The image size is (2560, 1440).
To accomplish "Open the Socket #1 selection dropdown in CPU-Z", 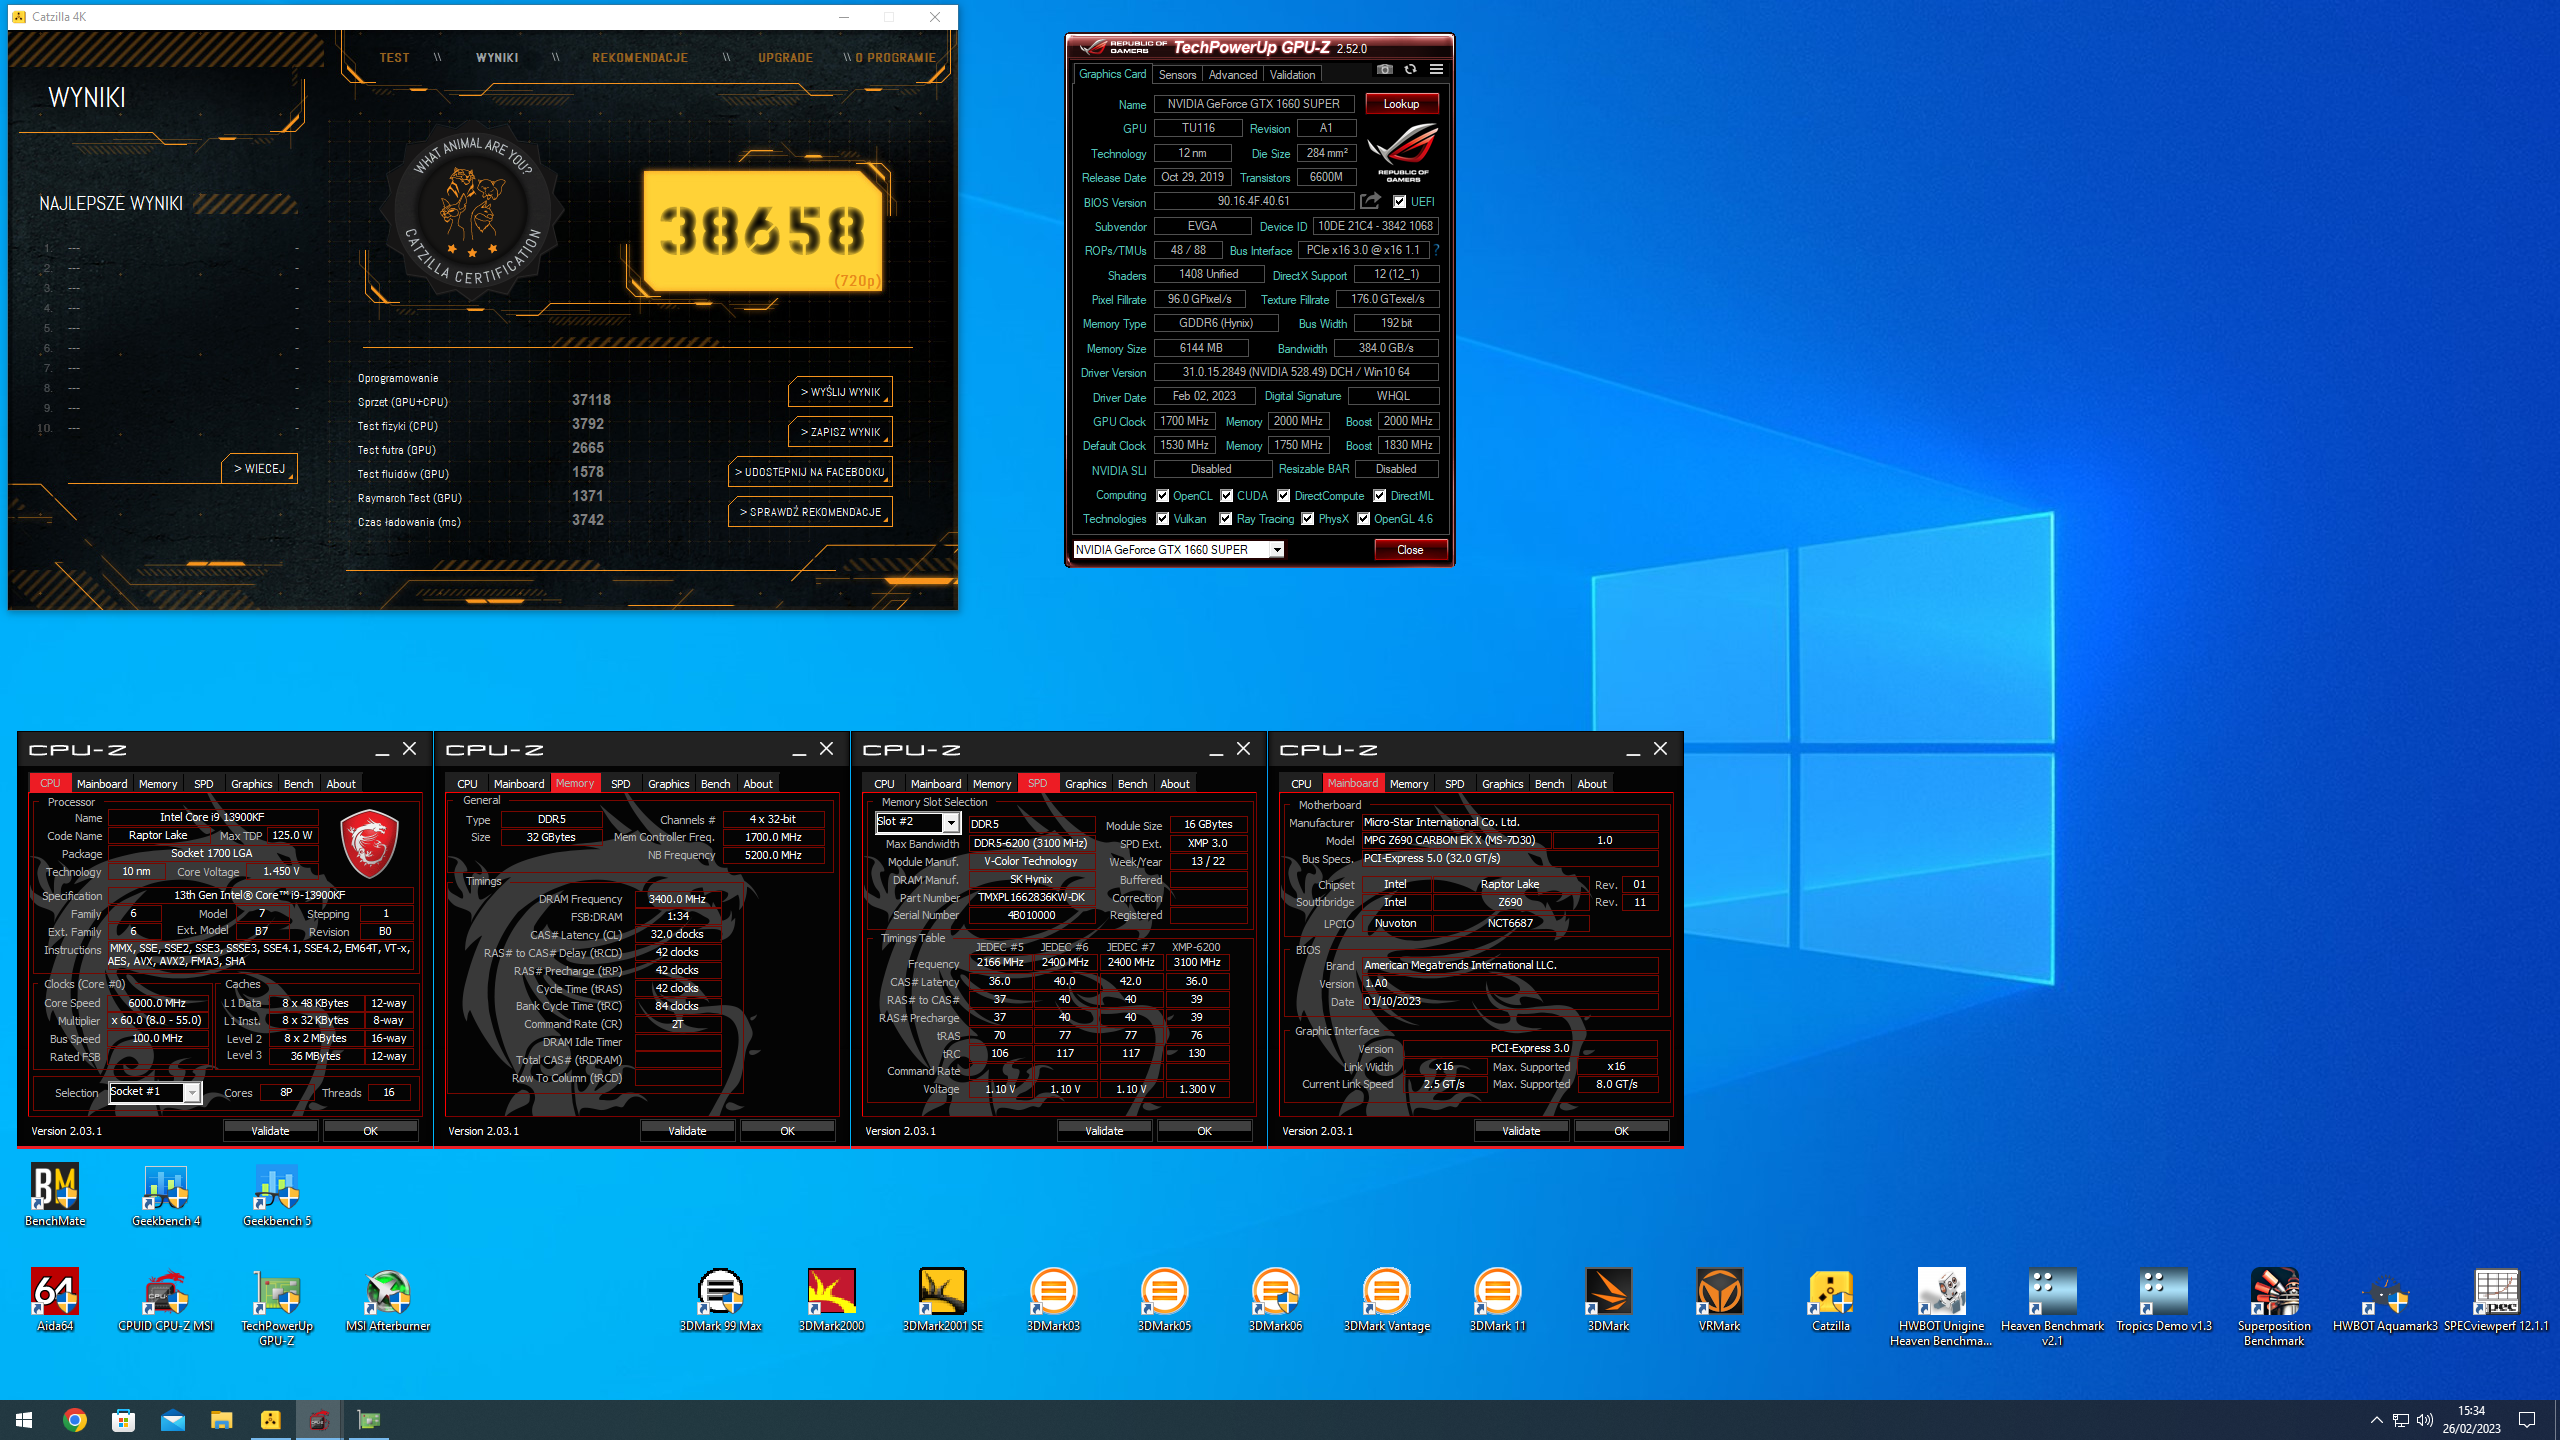I will [155, 1092].
